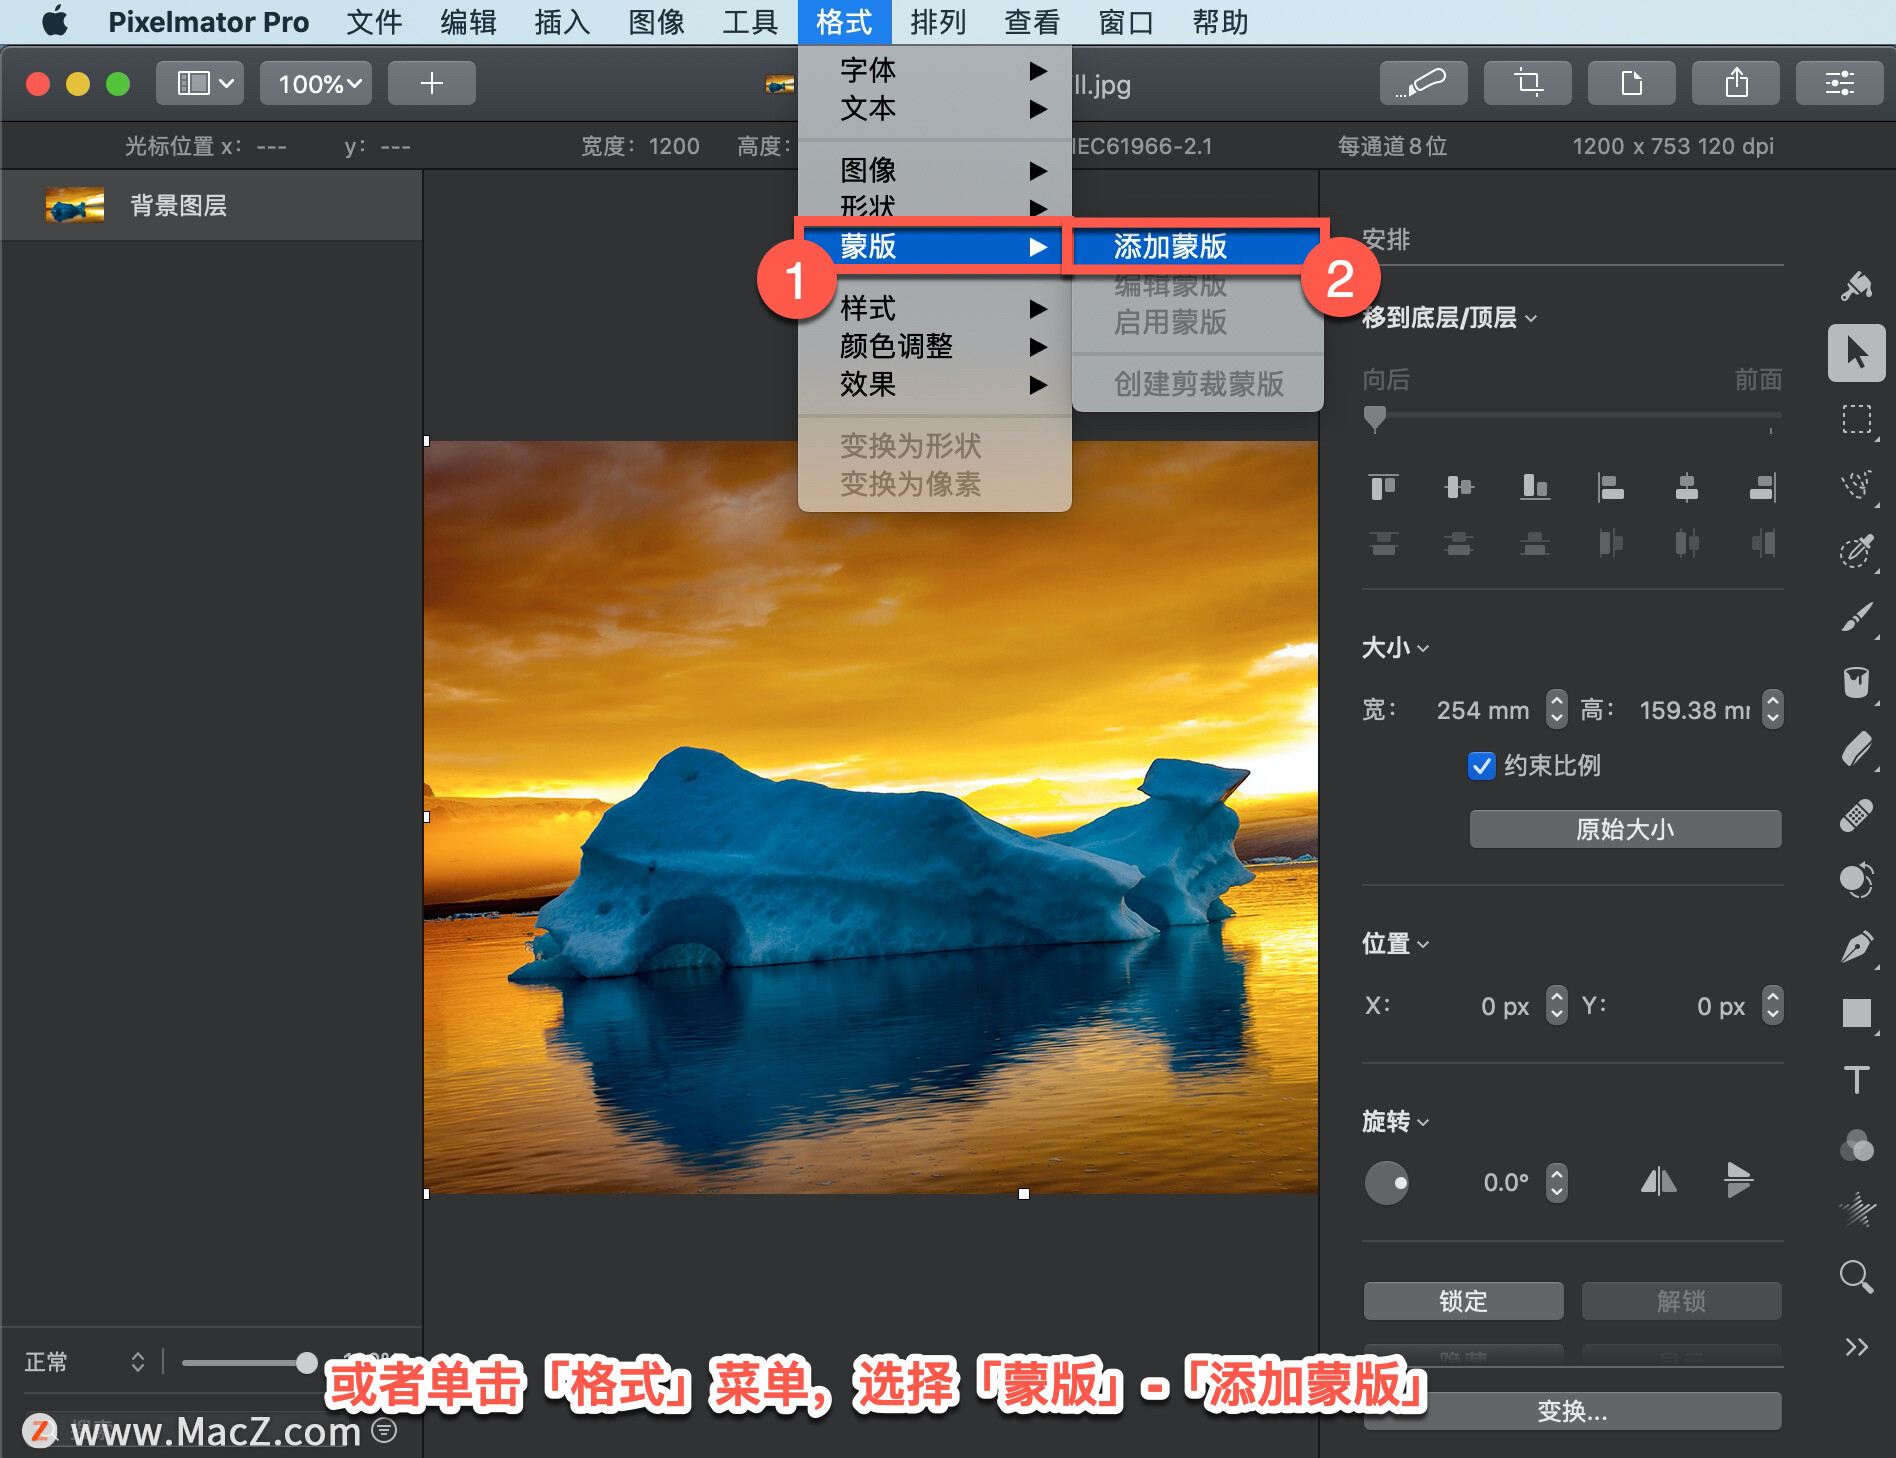
Task: Open the 格式 menu in menu bar
Action: (844, 22)
